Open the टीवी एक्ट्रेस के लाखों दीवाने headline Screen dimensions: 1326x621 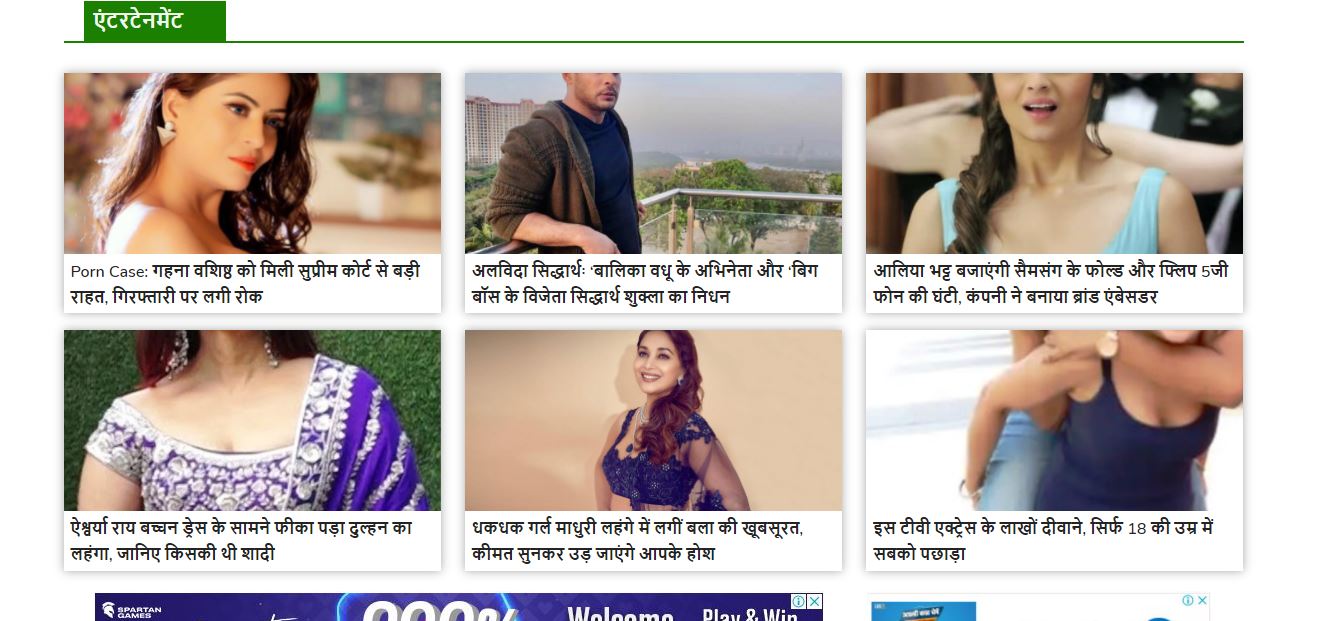(1043, 540)
